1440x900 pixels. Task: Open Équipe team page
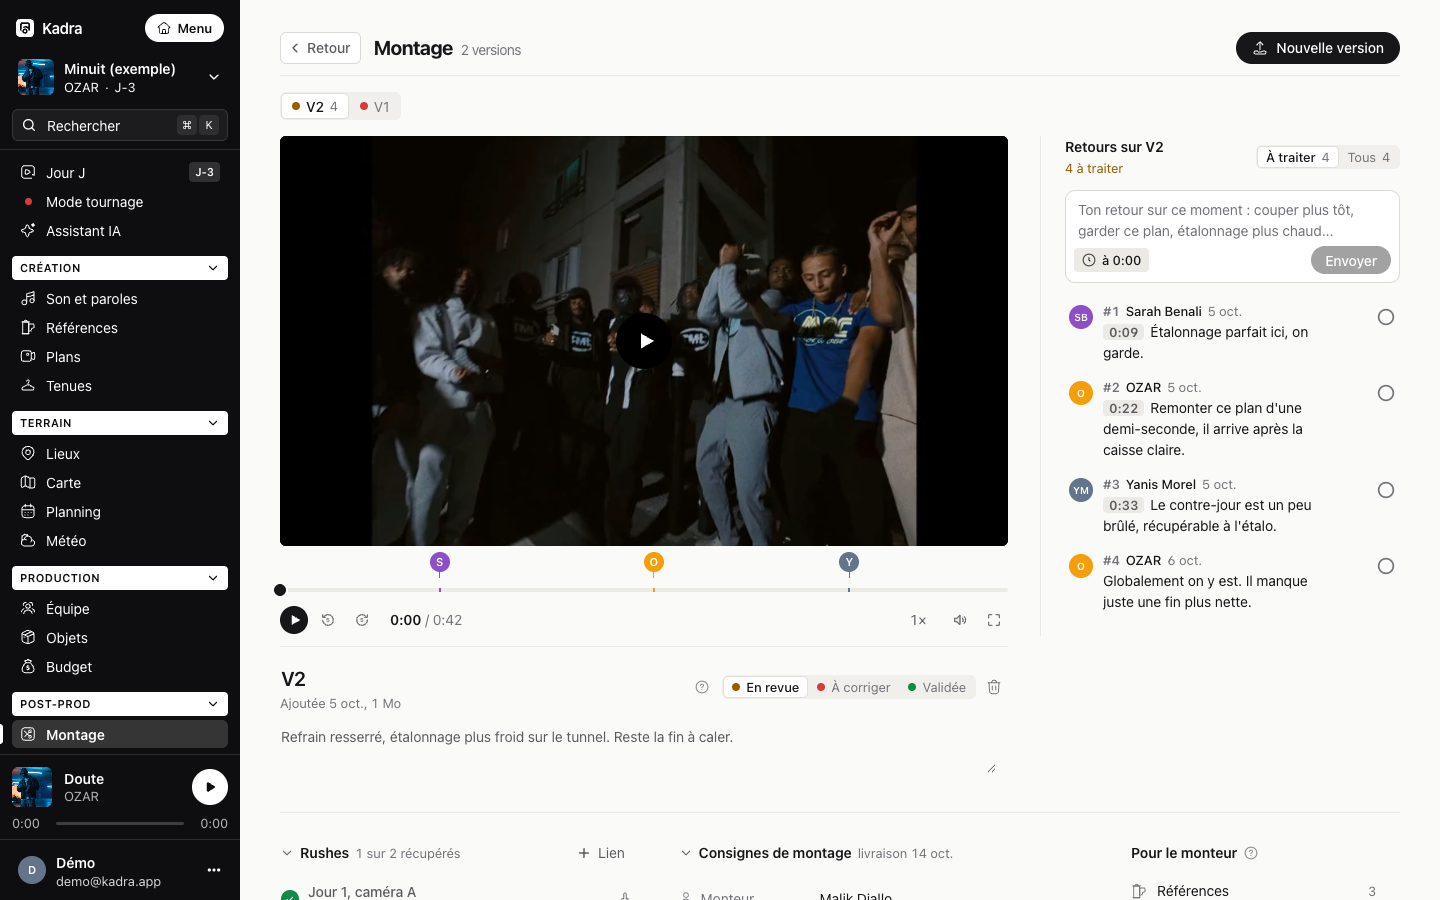point(120,608)
